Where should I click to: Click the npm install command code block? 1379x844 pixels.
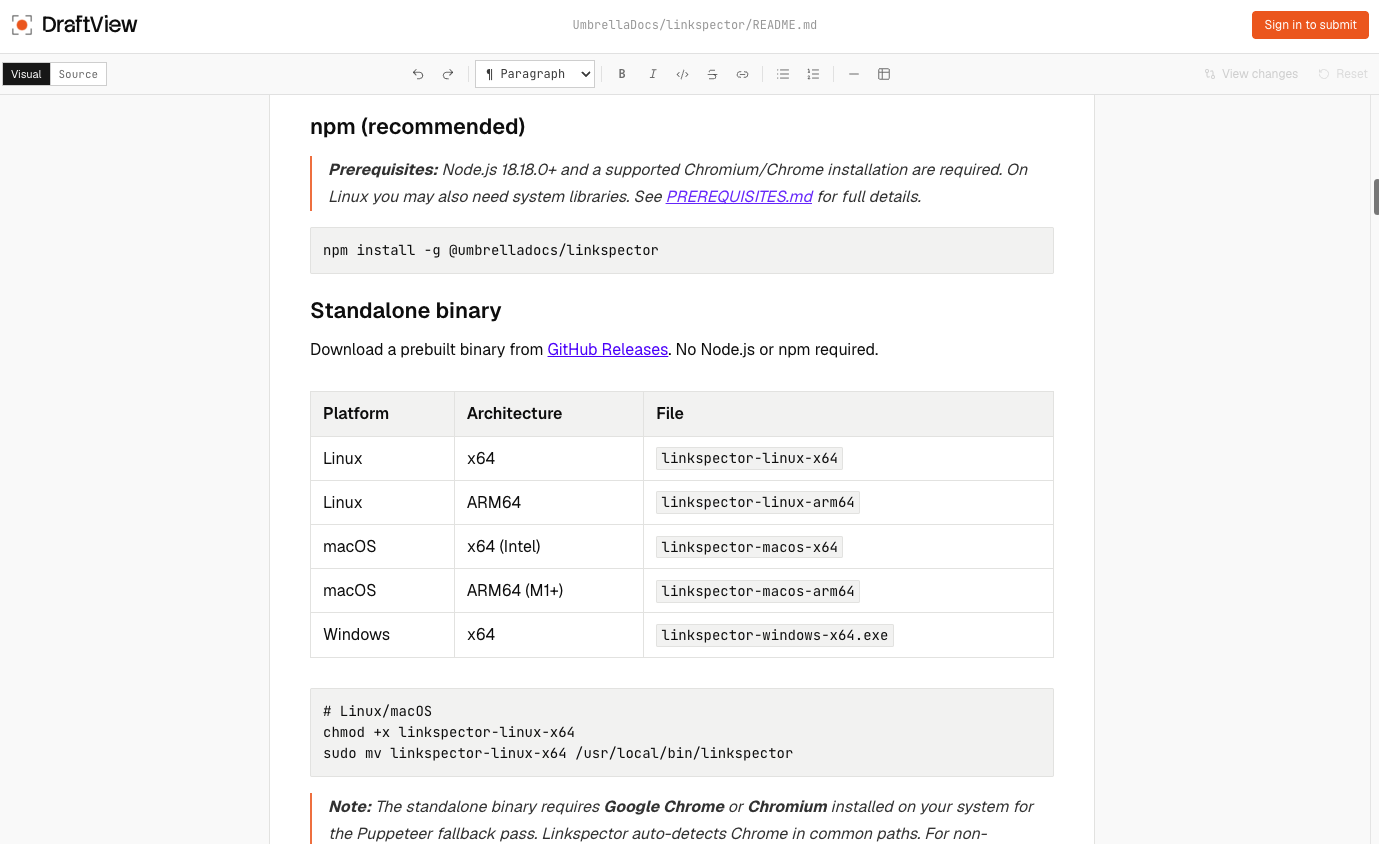pyautogui.click(x=682, y=250)
